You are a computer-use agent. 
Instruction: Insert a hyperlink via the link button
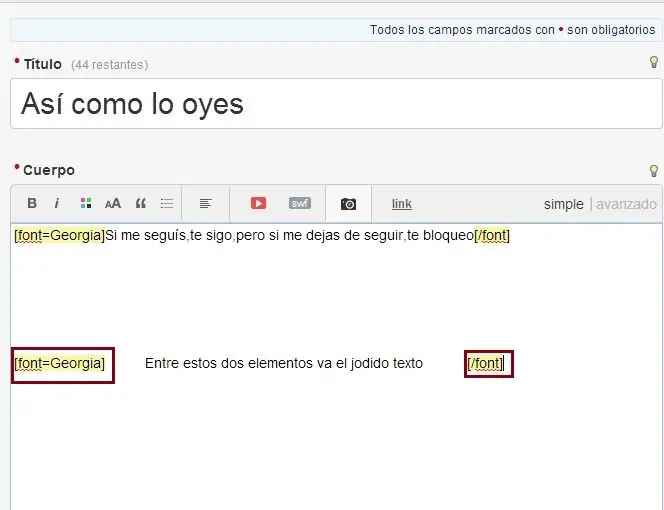402,204
